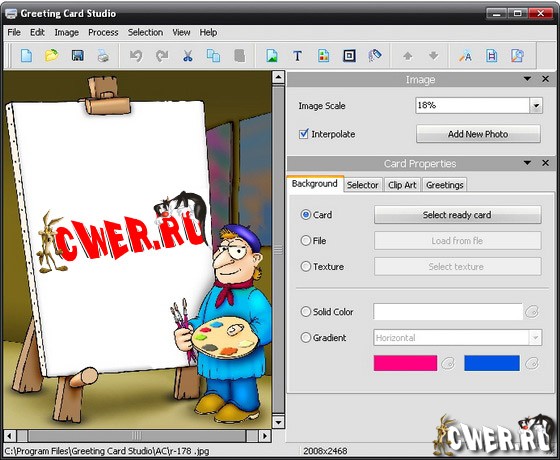Select the Add Text T icon
The image size is (560, 460).
click(x=298, y=56)
